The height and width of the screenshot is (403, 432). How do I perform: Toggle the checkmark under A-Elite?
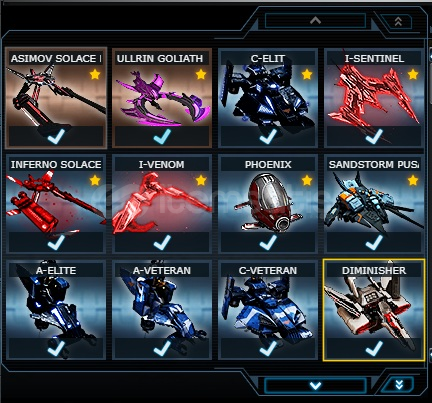[x=56, y=348]
